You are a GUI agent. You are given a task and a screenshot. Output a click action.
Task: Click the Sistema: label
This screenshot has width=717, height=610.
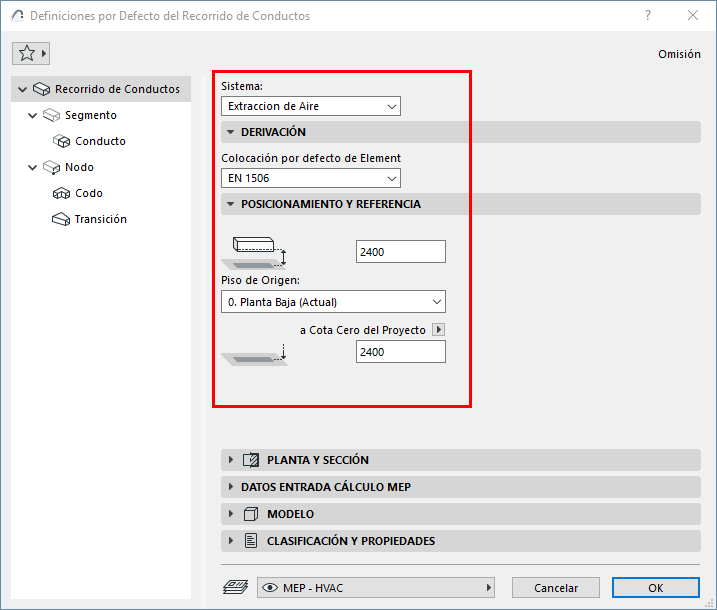[x=242, y=86]
